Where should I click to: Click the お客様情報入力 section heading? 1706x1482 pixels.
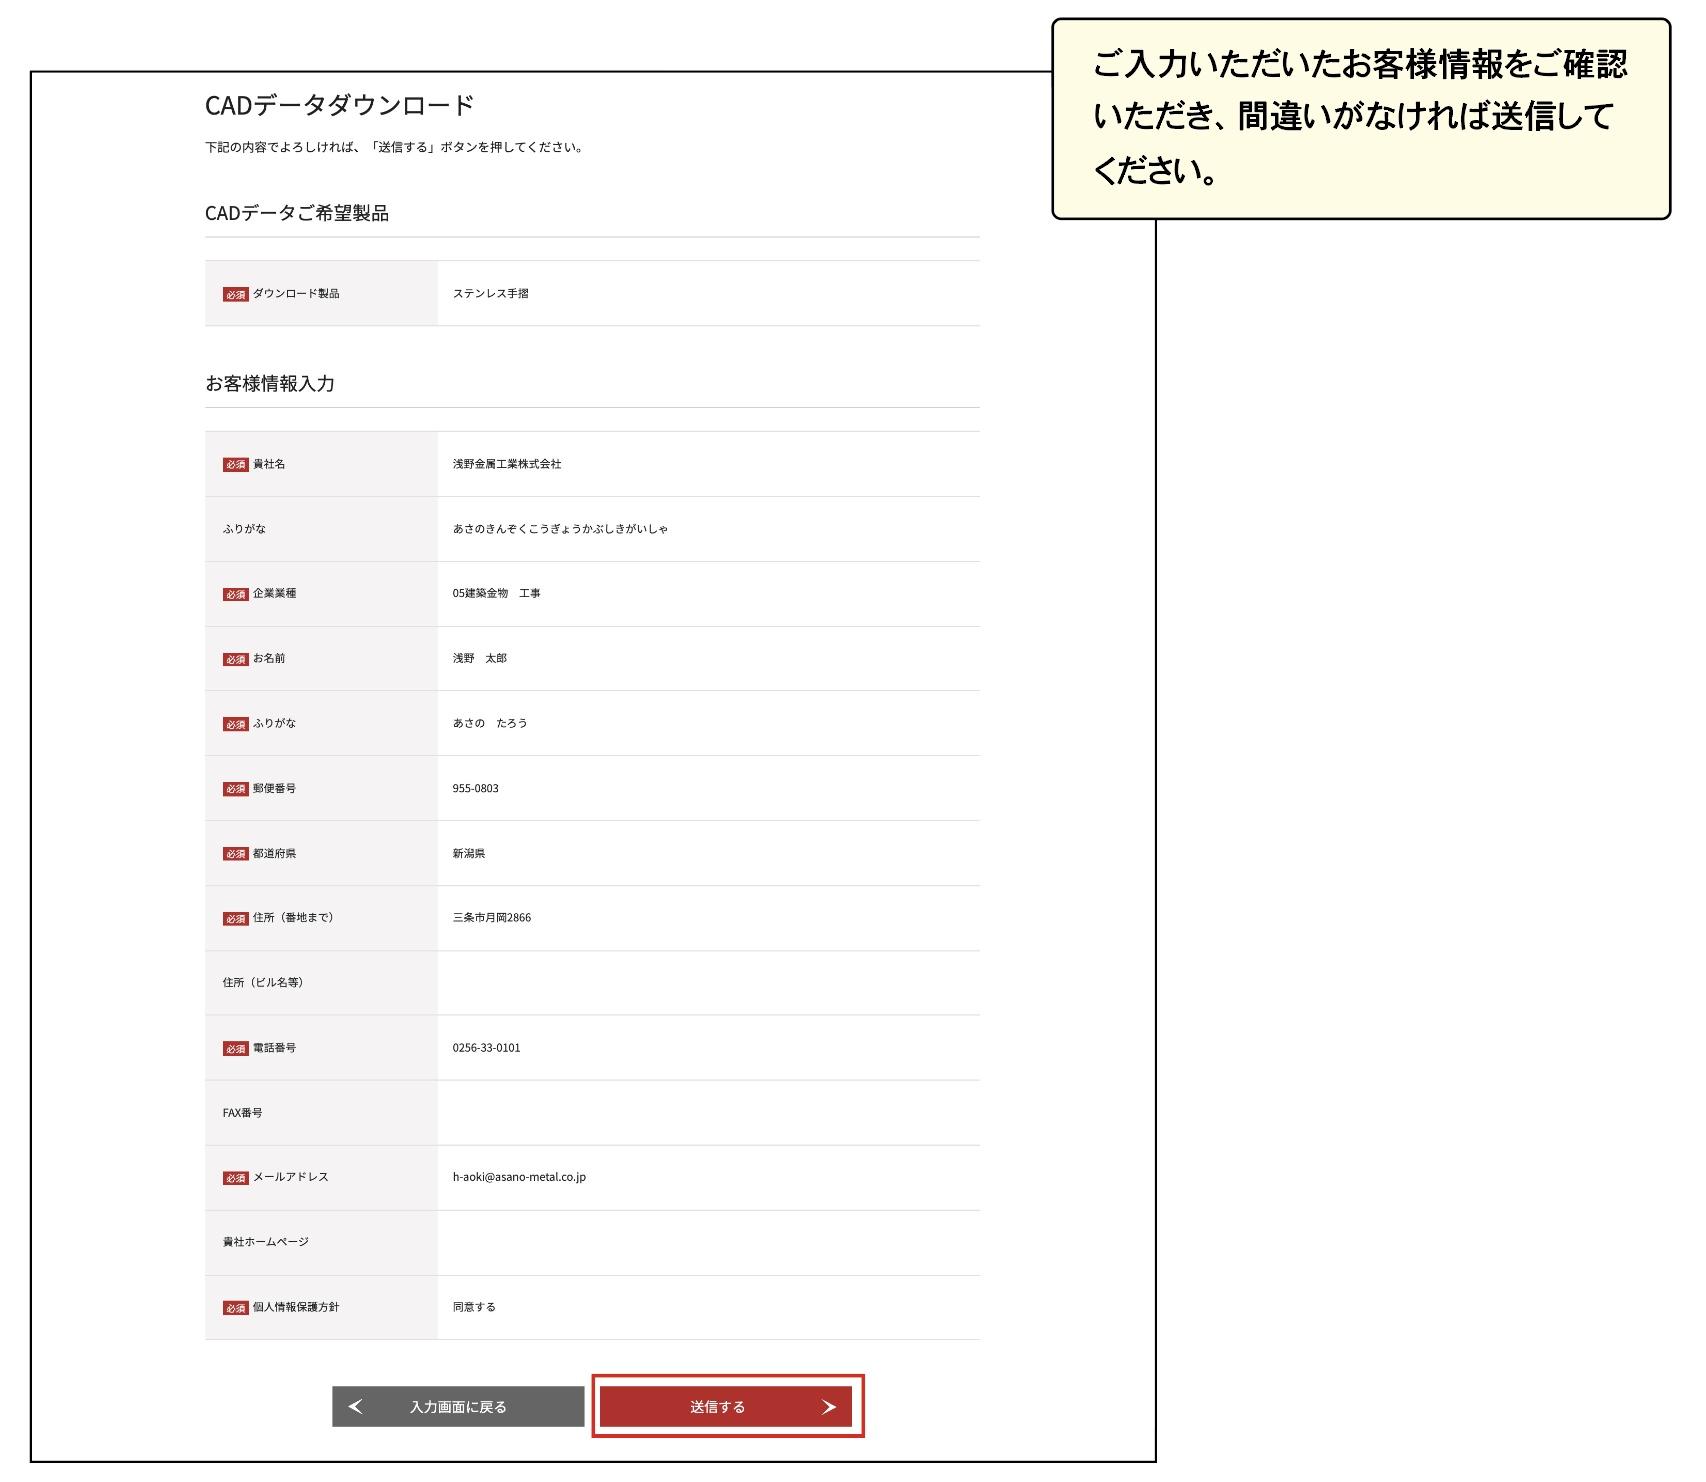[x=270, y=383]
